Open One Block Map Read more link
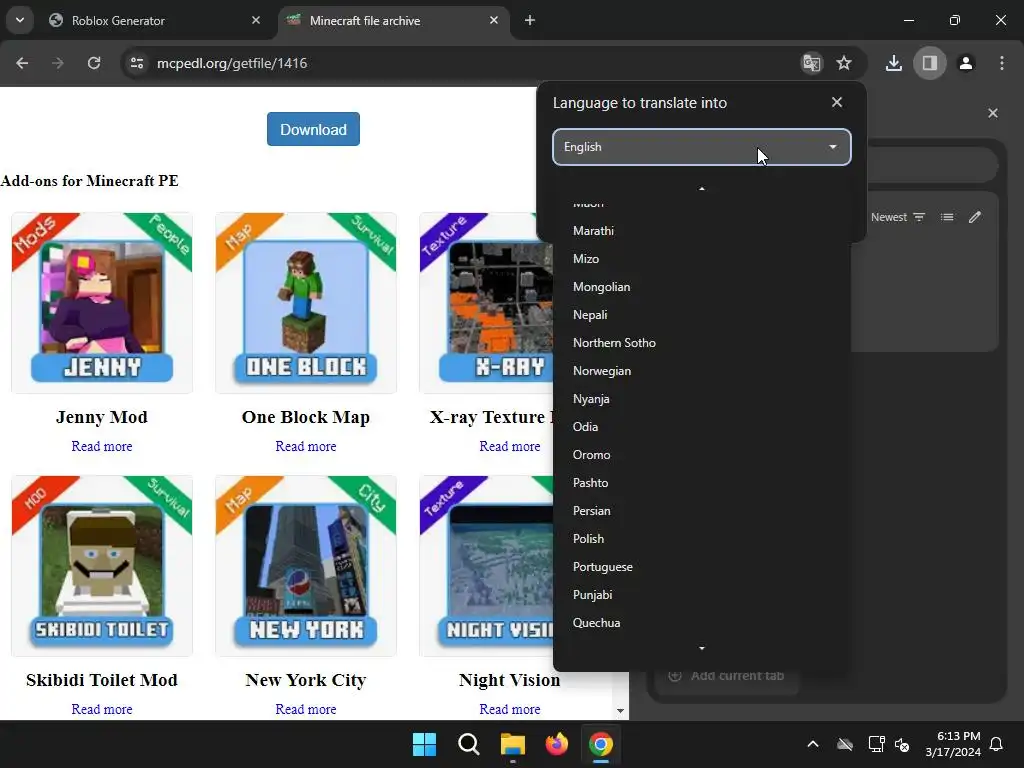Viewport: 1024px width, 768px height. pos(306,446)
